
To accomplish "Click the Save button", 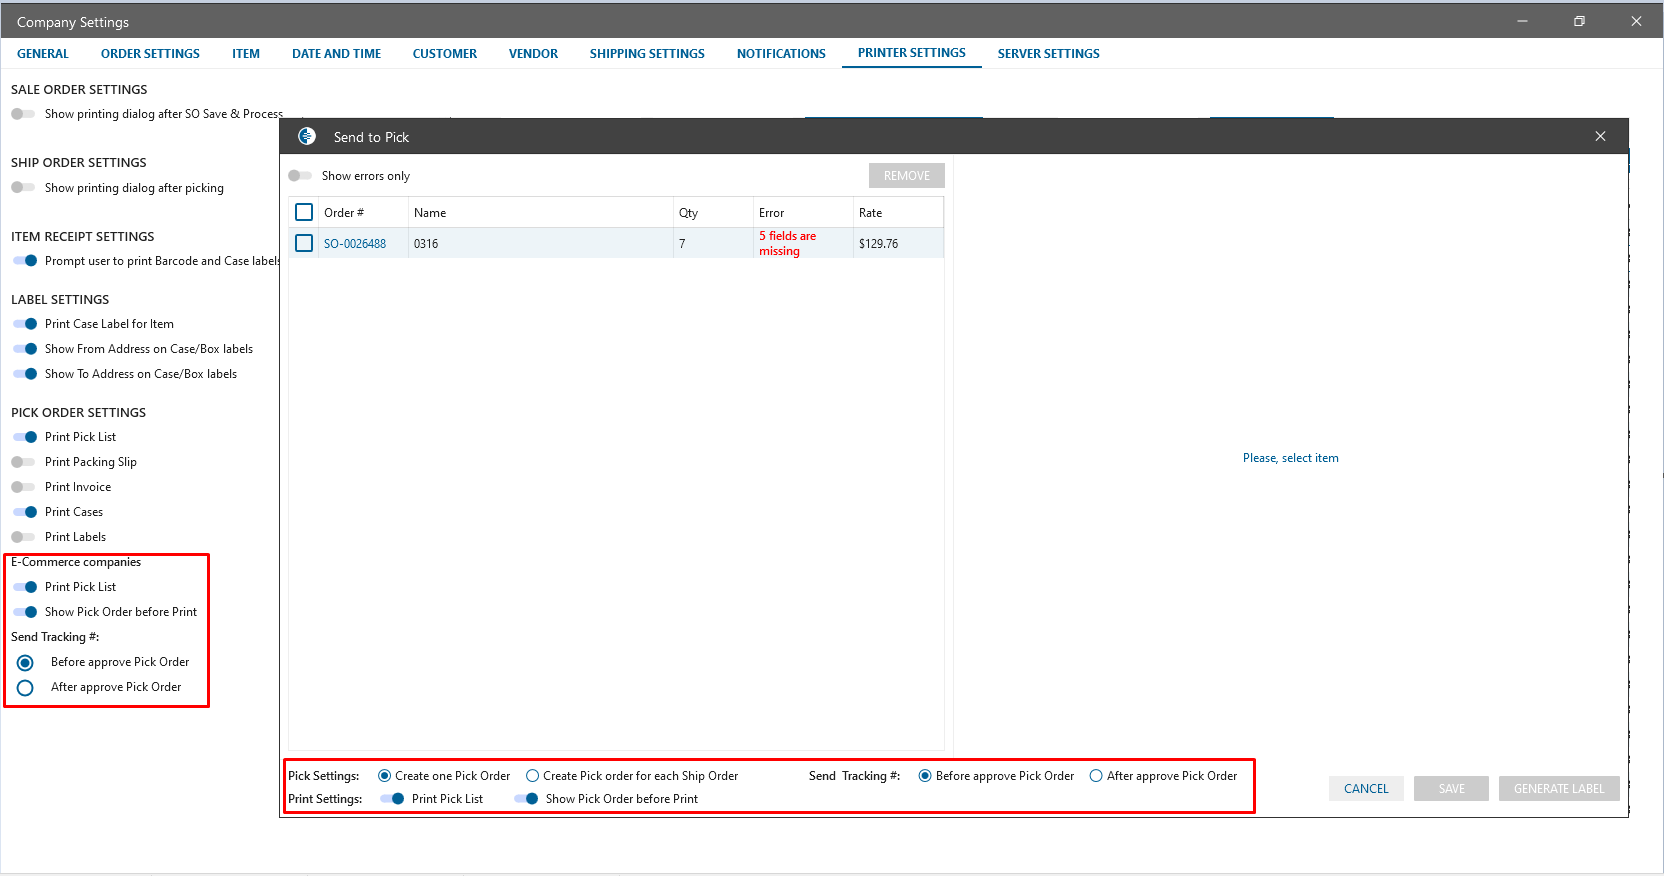I will tap(1451, 789).
